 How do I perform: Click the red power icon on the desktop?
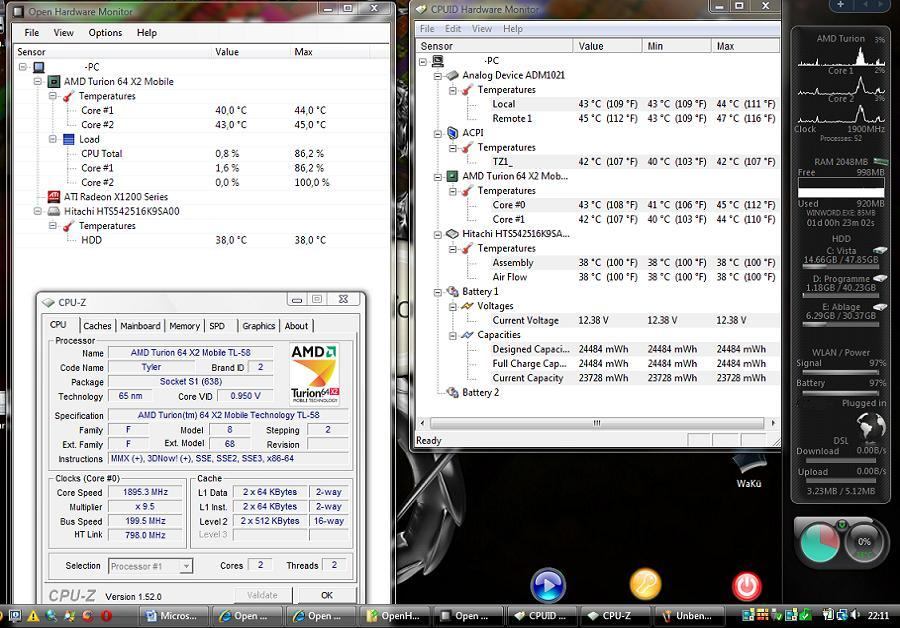coord(747,586)
